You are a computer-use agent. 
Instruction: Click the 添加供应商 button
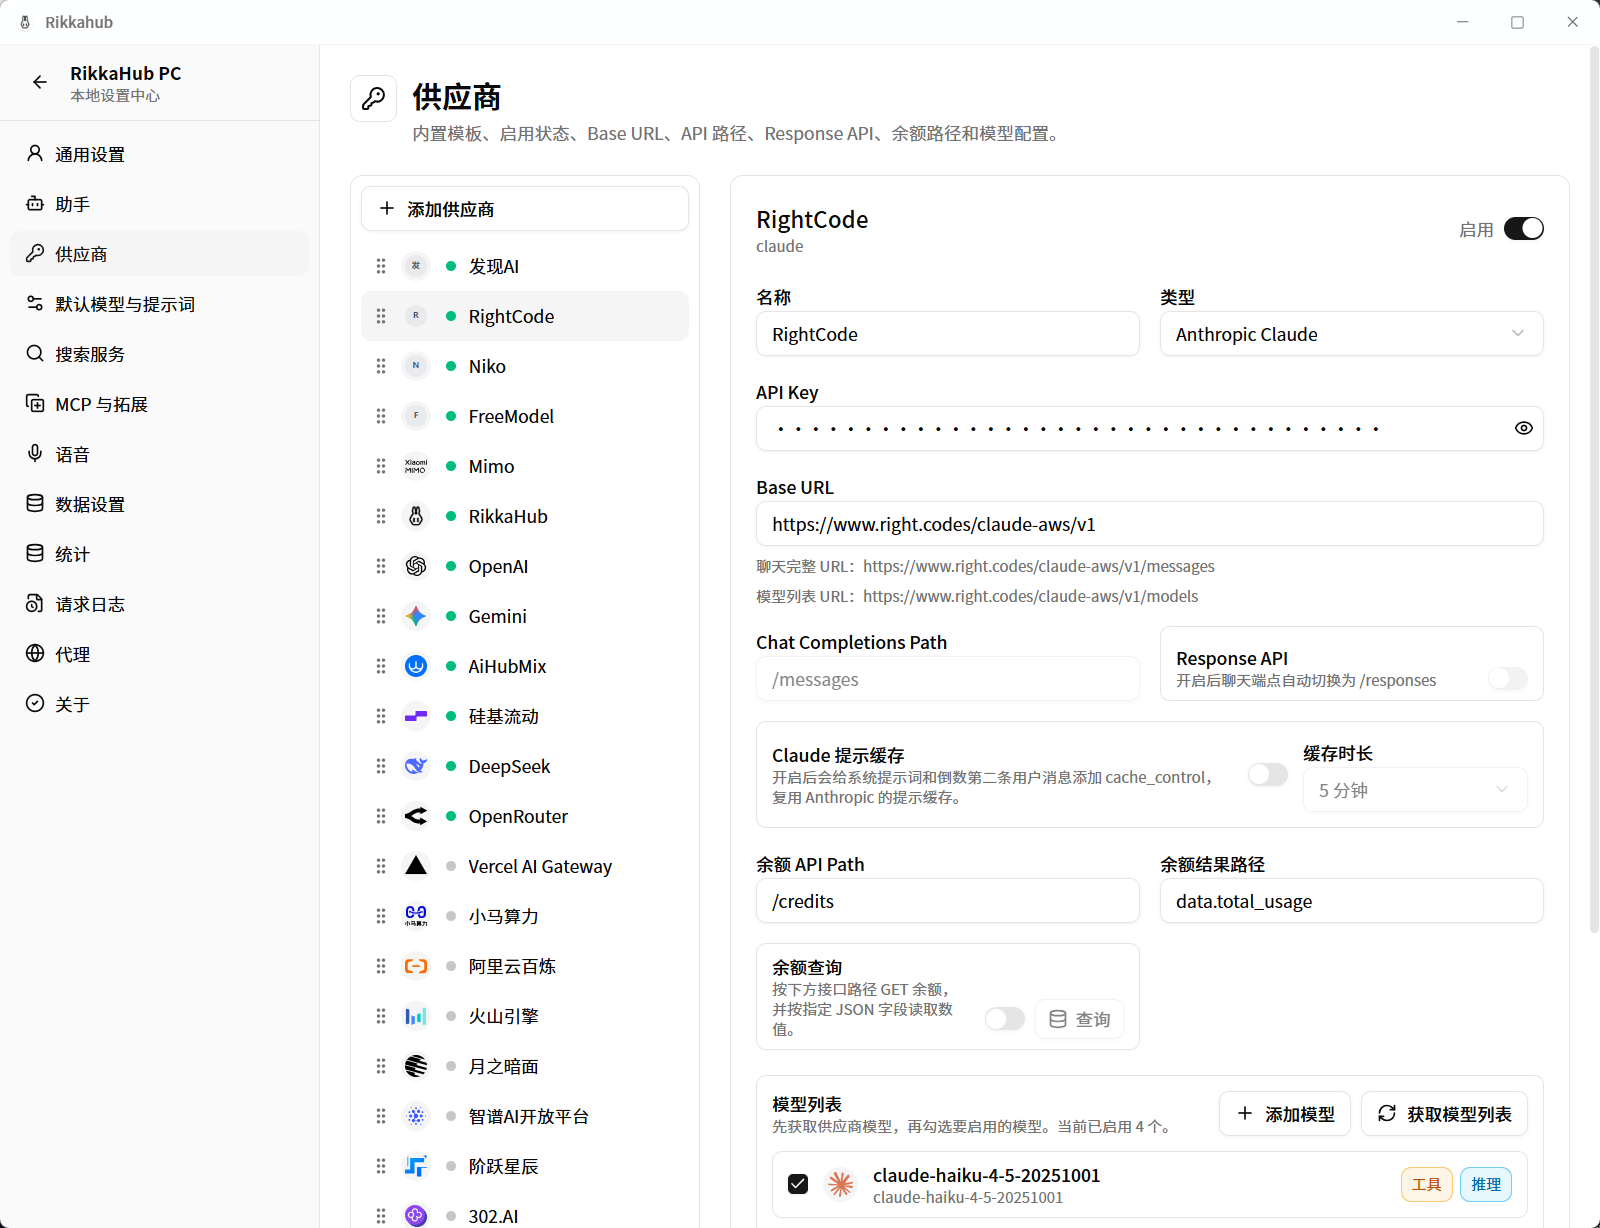pyautogui.click(x=525, y=209)
